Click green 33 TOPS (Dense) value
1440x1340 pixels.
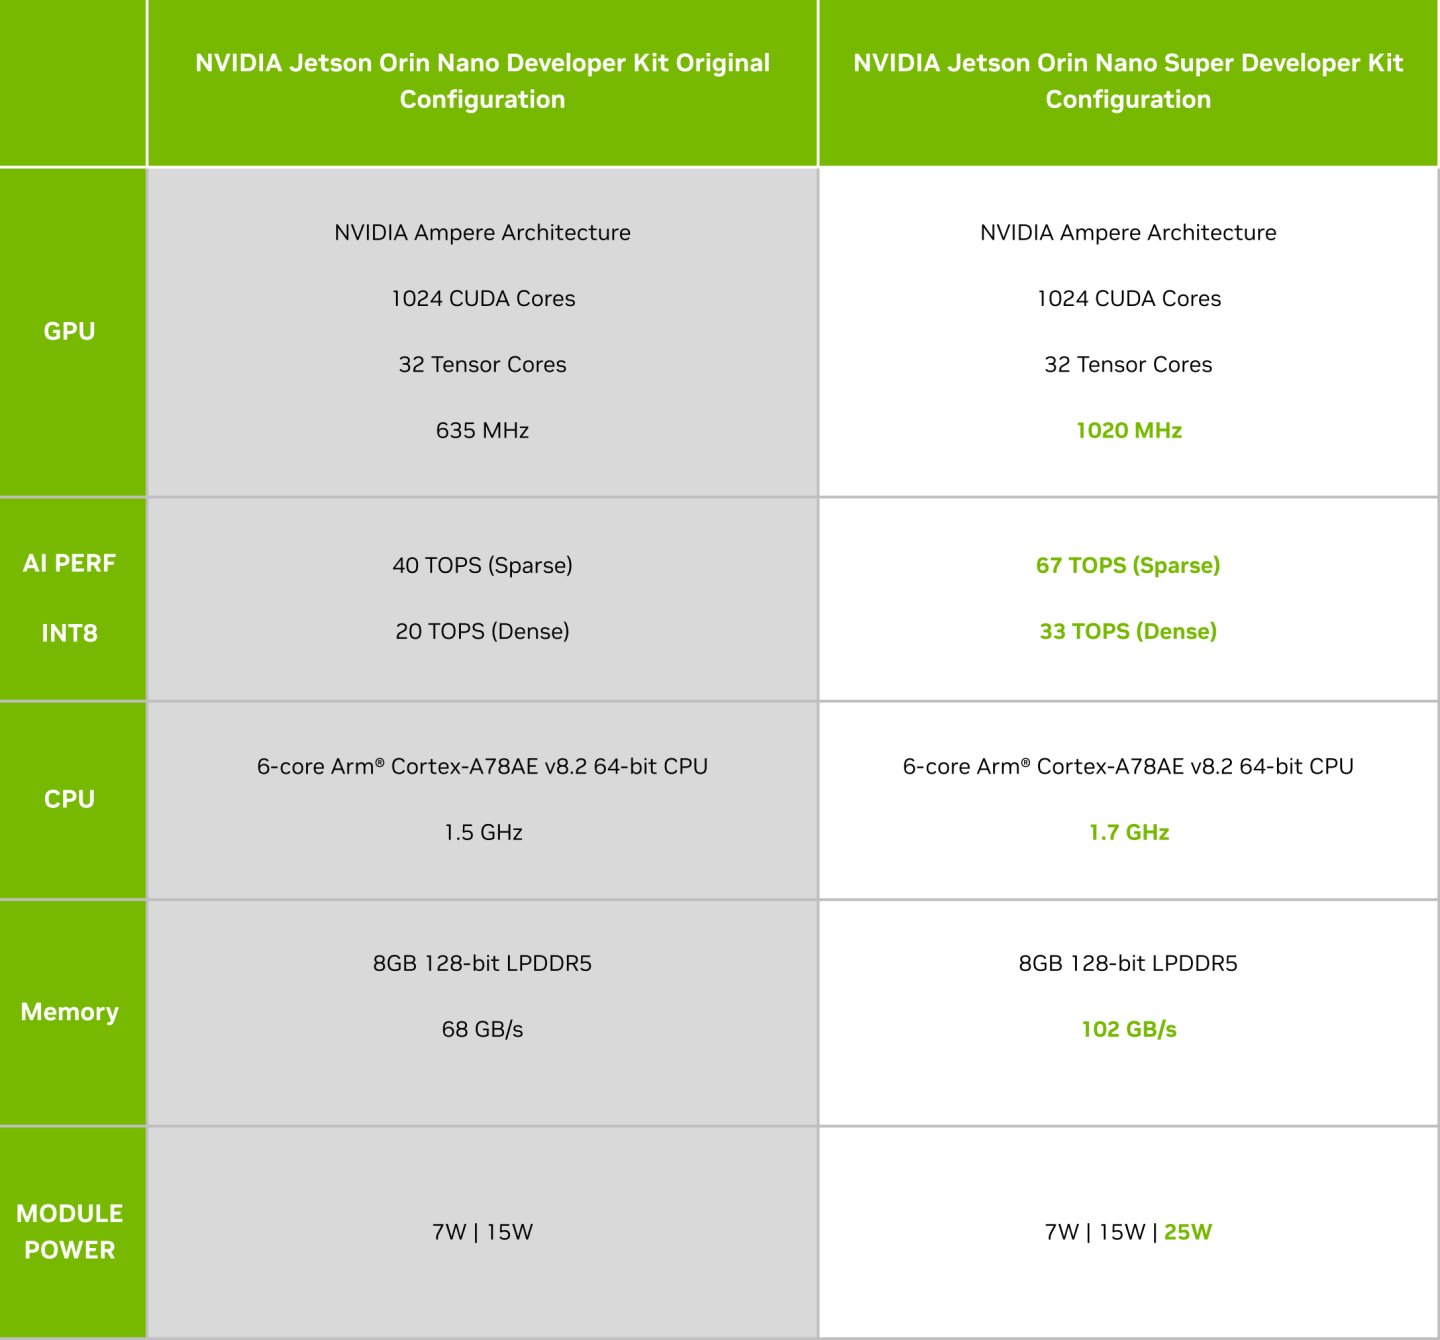(1128, 631)
